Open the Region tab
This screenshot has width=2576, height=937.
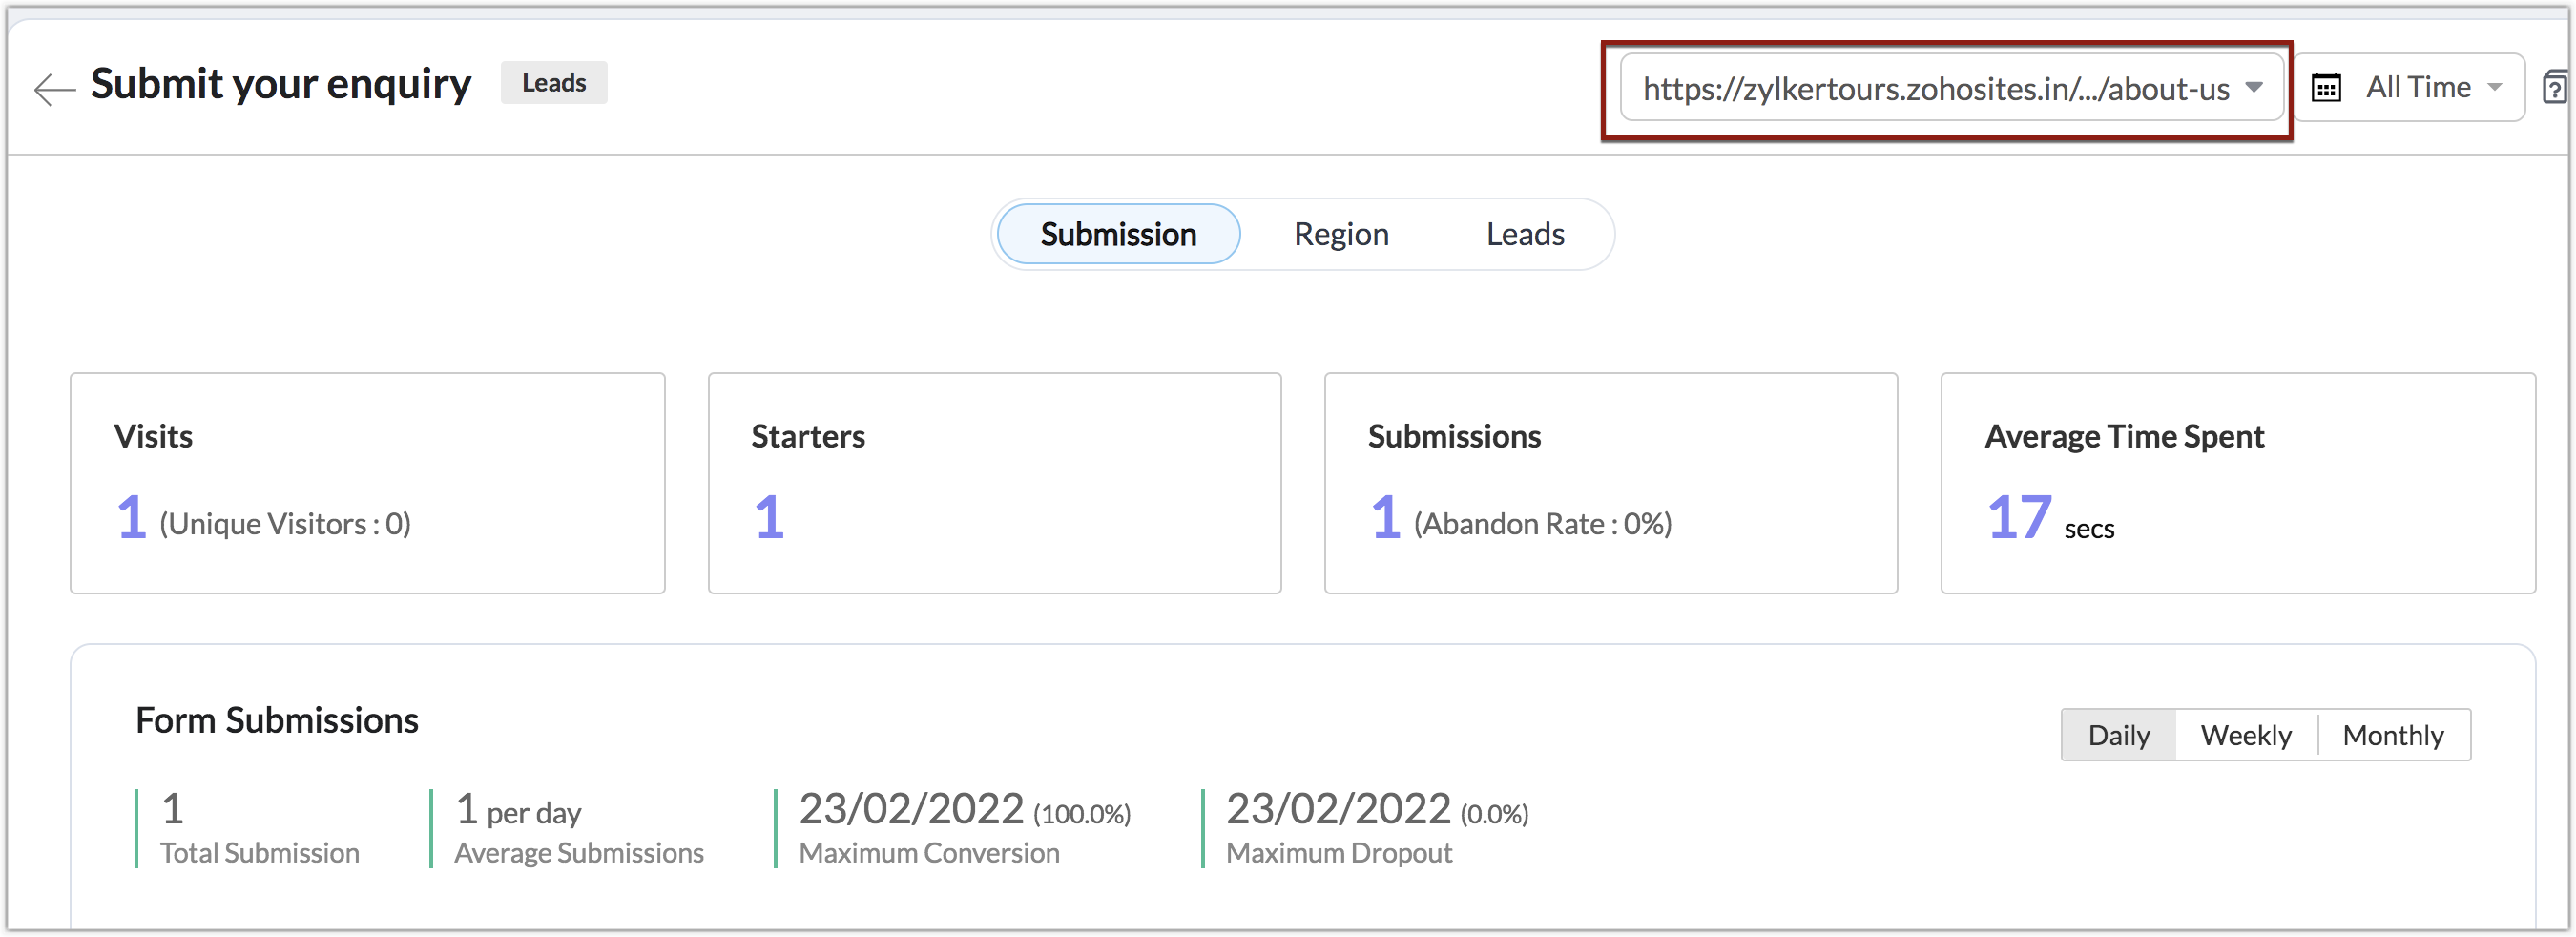point(1341,234)
